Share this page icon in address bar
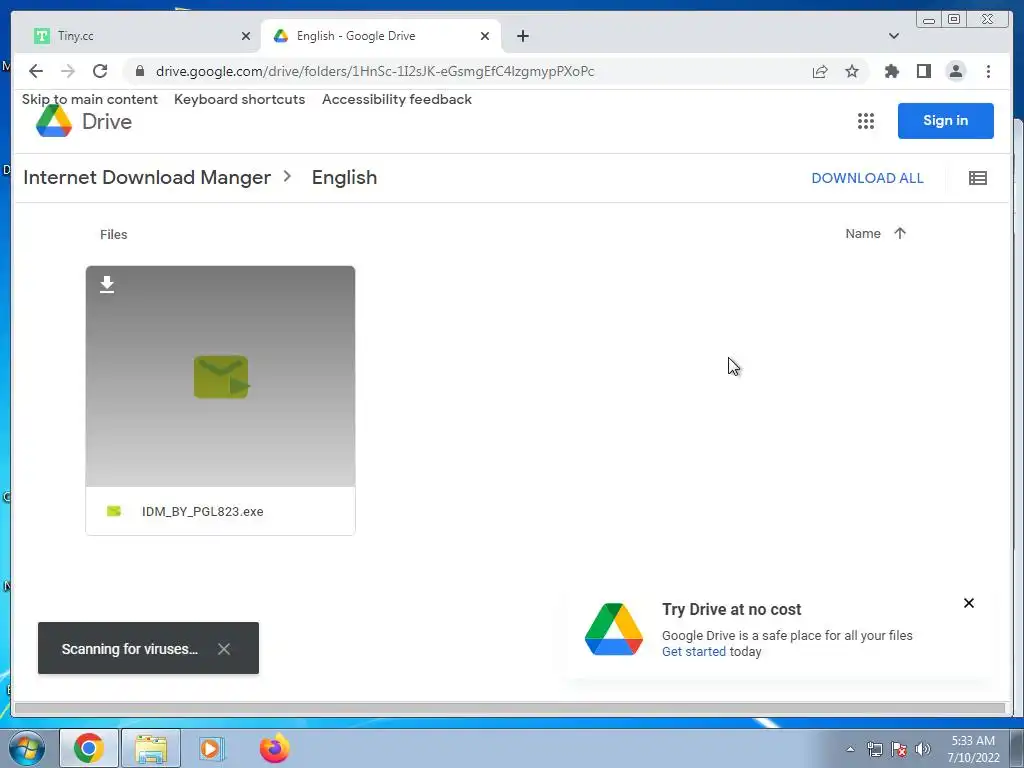1024x768 pixels. tap(820, 71)
